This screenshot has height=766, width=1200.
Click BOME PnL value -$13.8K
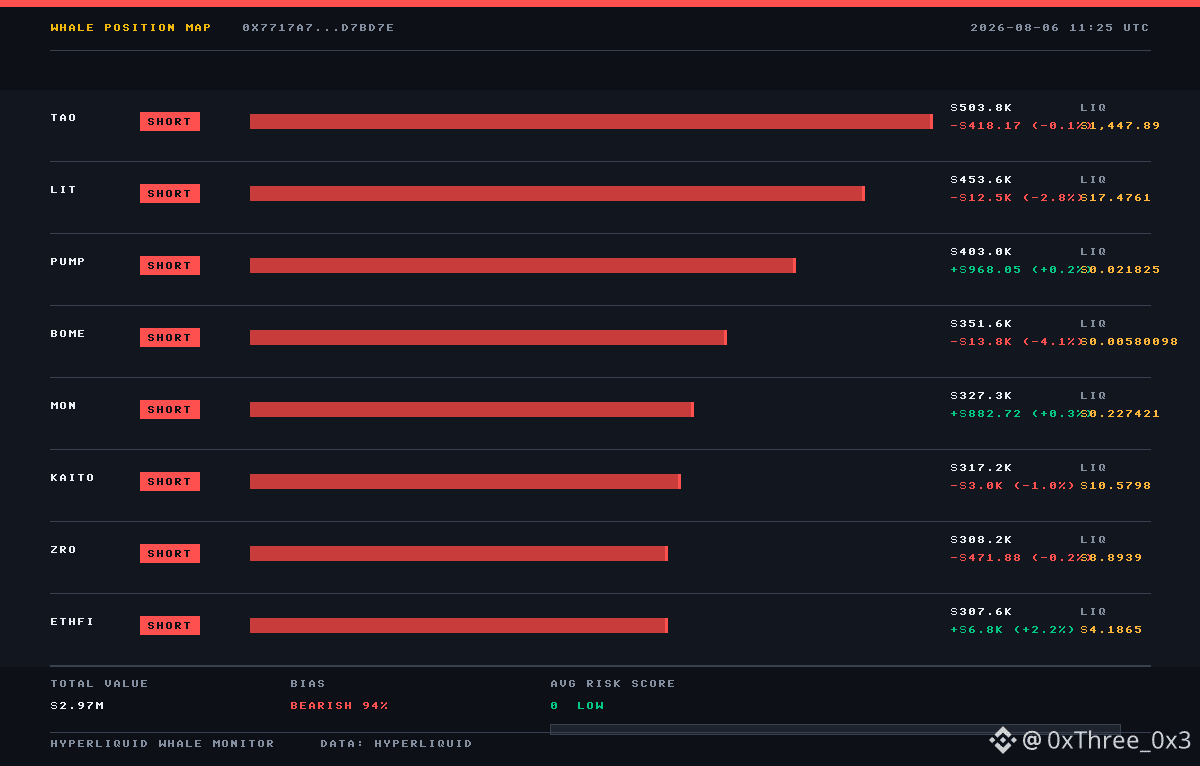pos(981,342)
